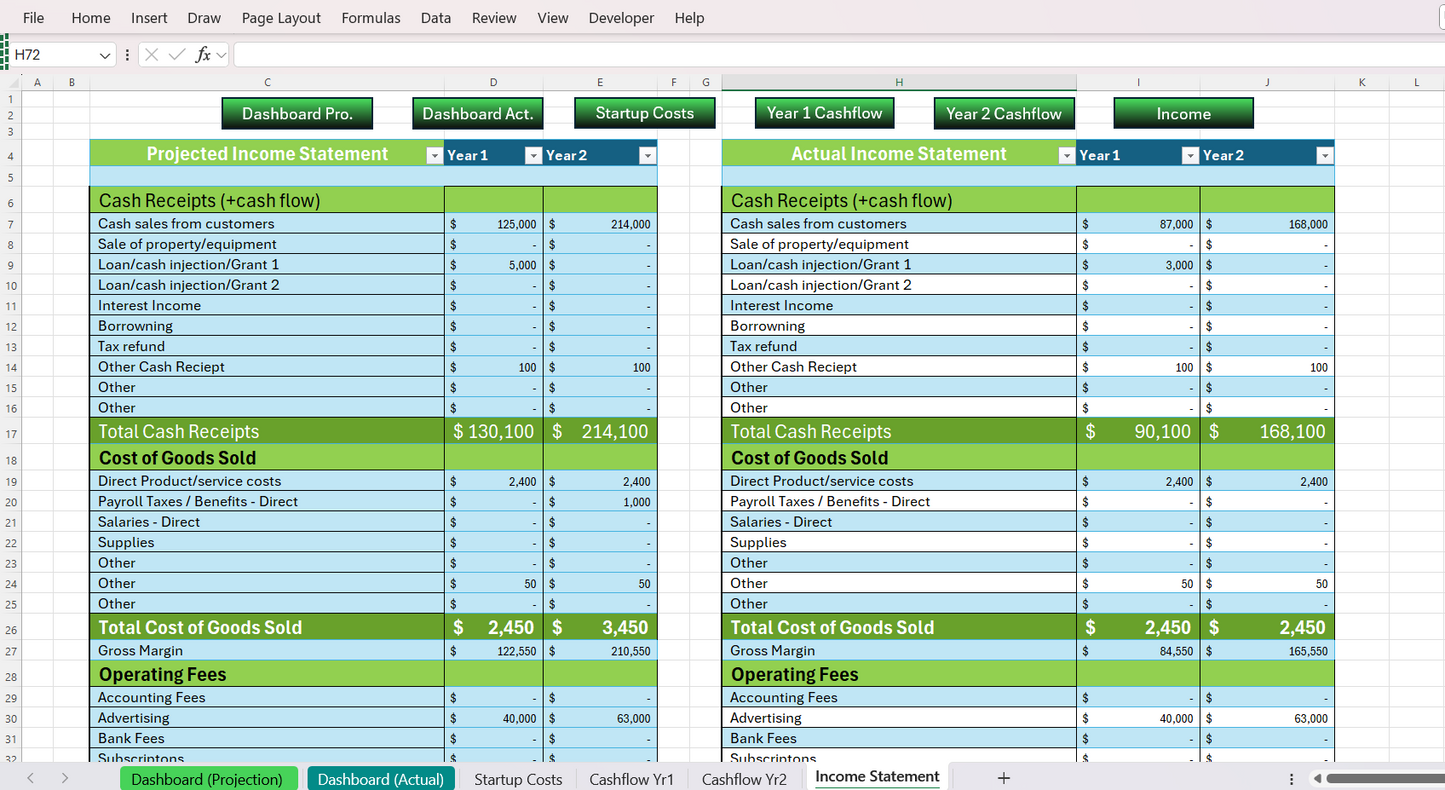Add a new sheet with the plus icon

coord(1004,778)
